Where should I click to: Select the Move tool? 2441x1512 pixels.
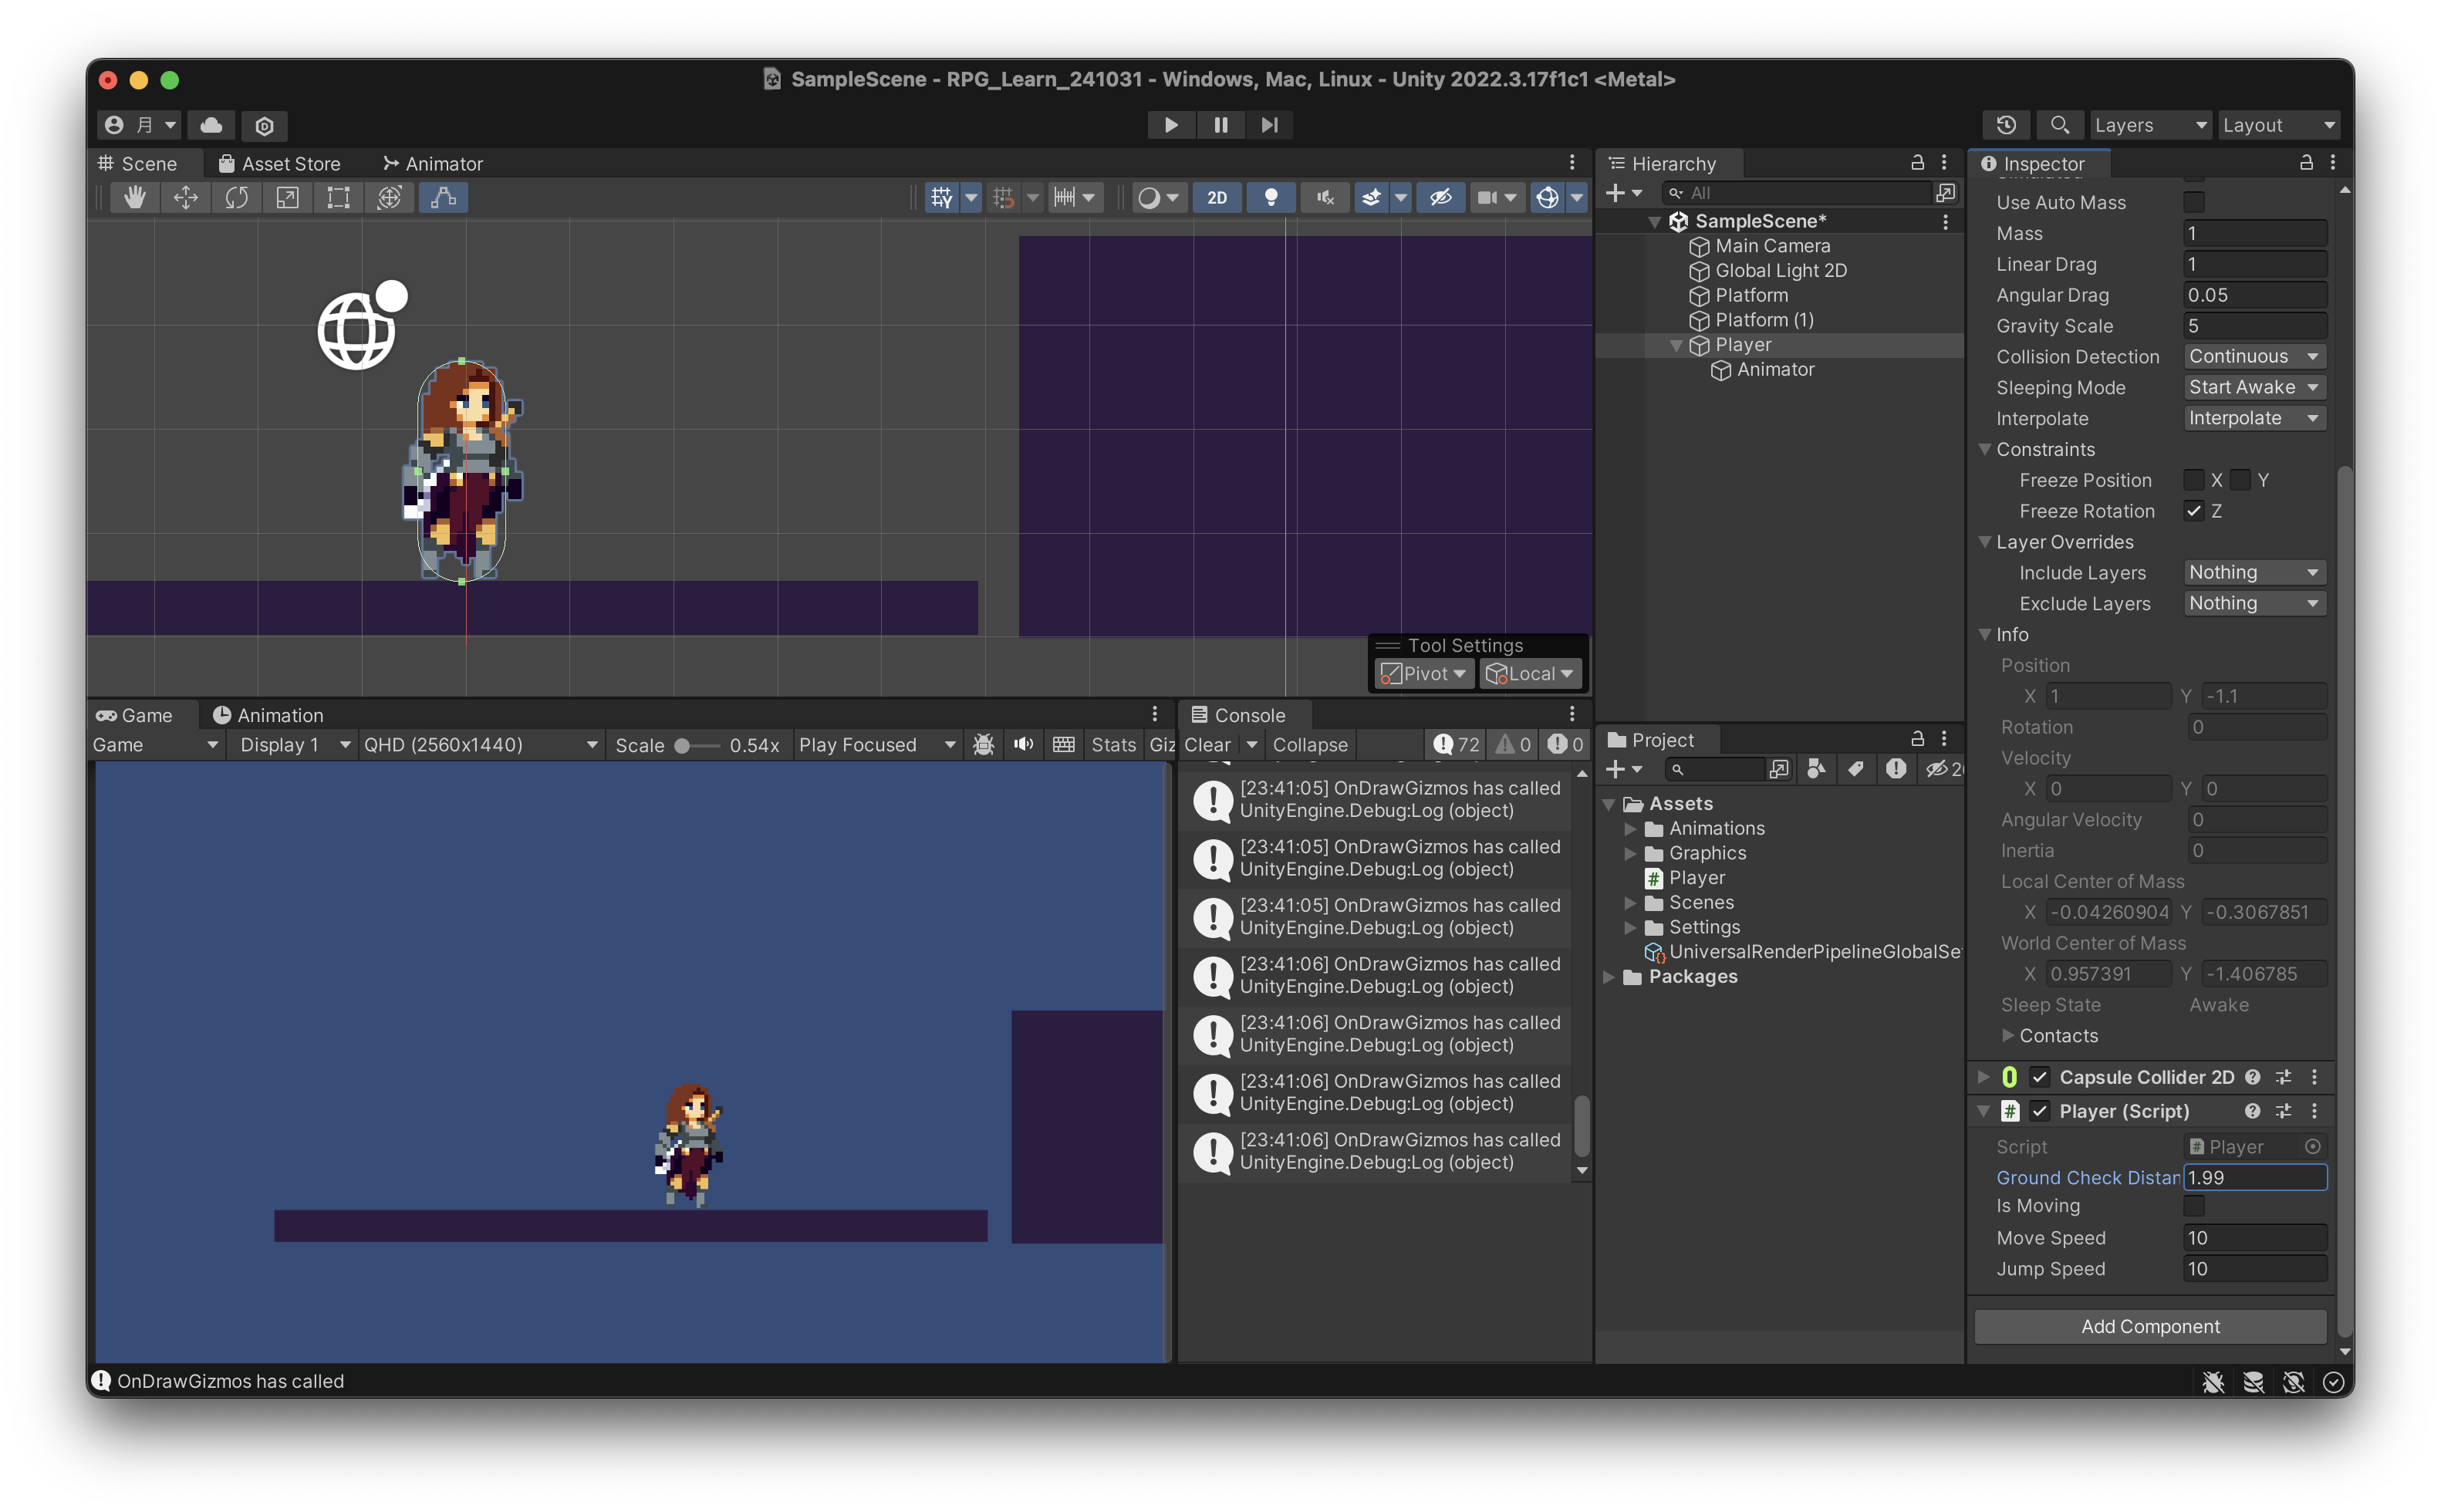click(185, 198)
